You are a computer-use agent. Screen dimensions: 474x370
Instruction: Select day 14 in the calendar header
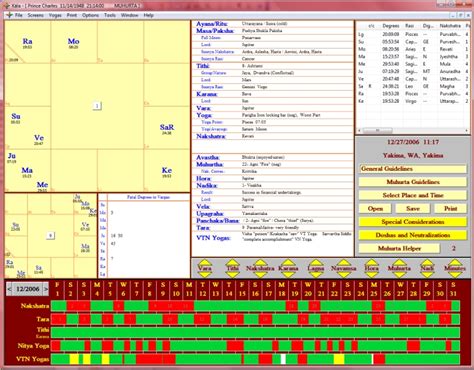click(229, 289)
